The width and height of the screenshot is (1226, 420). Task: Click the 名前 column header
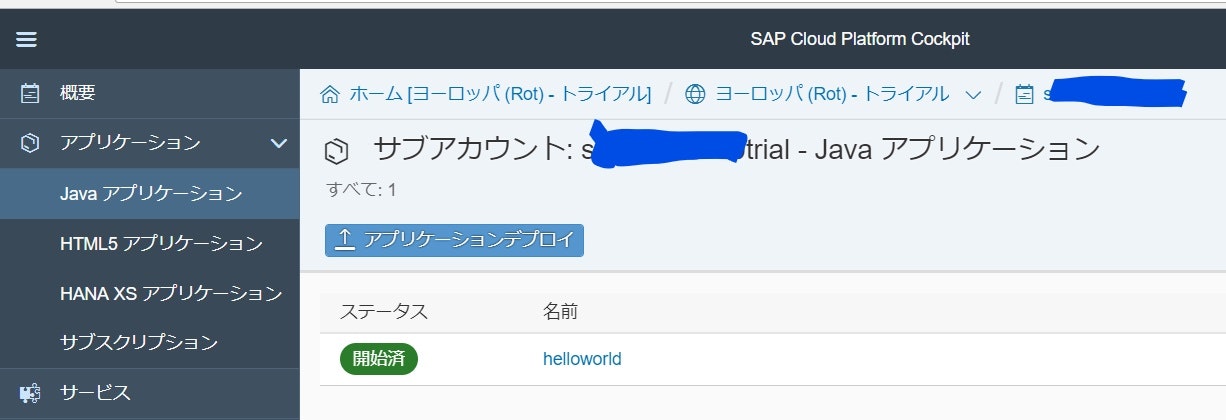click(560, 312)
